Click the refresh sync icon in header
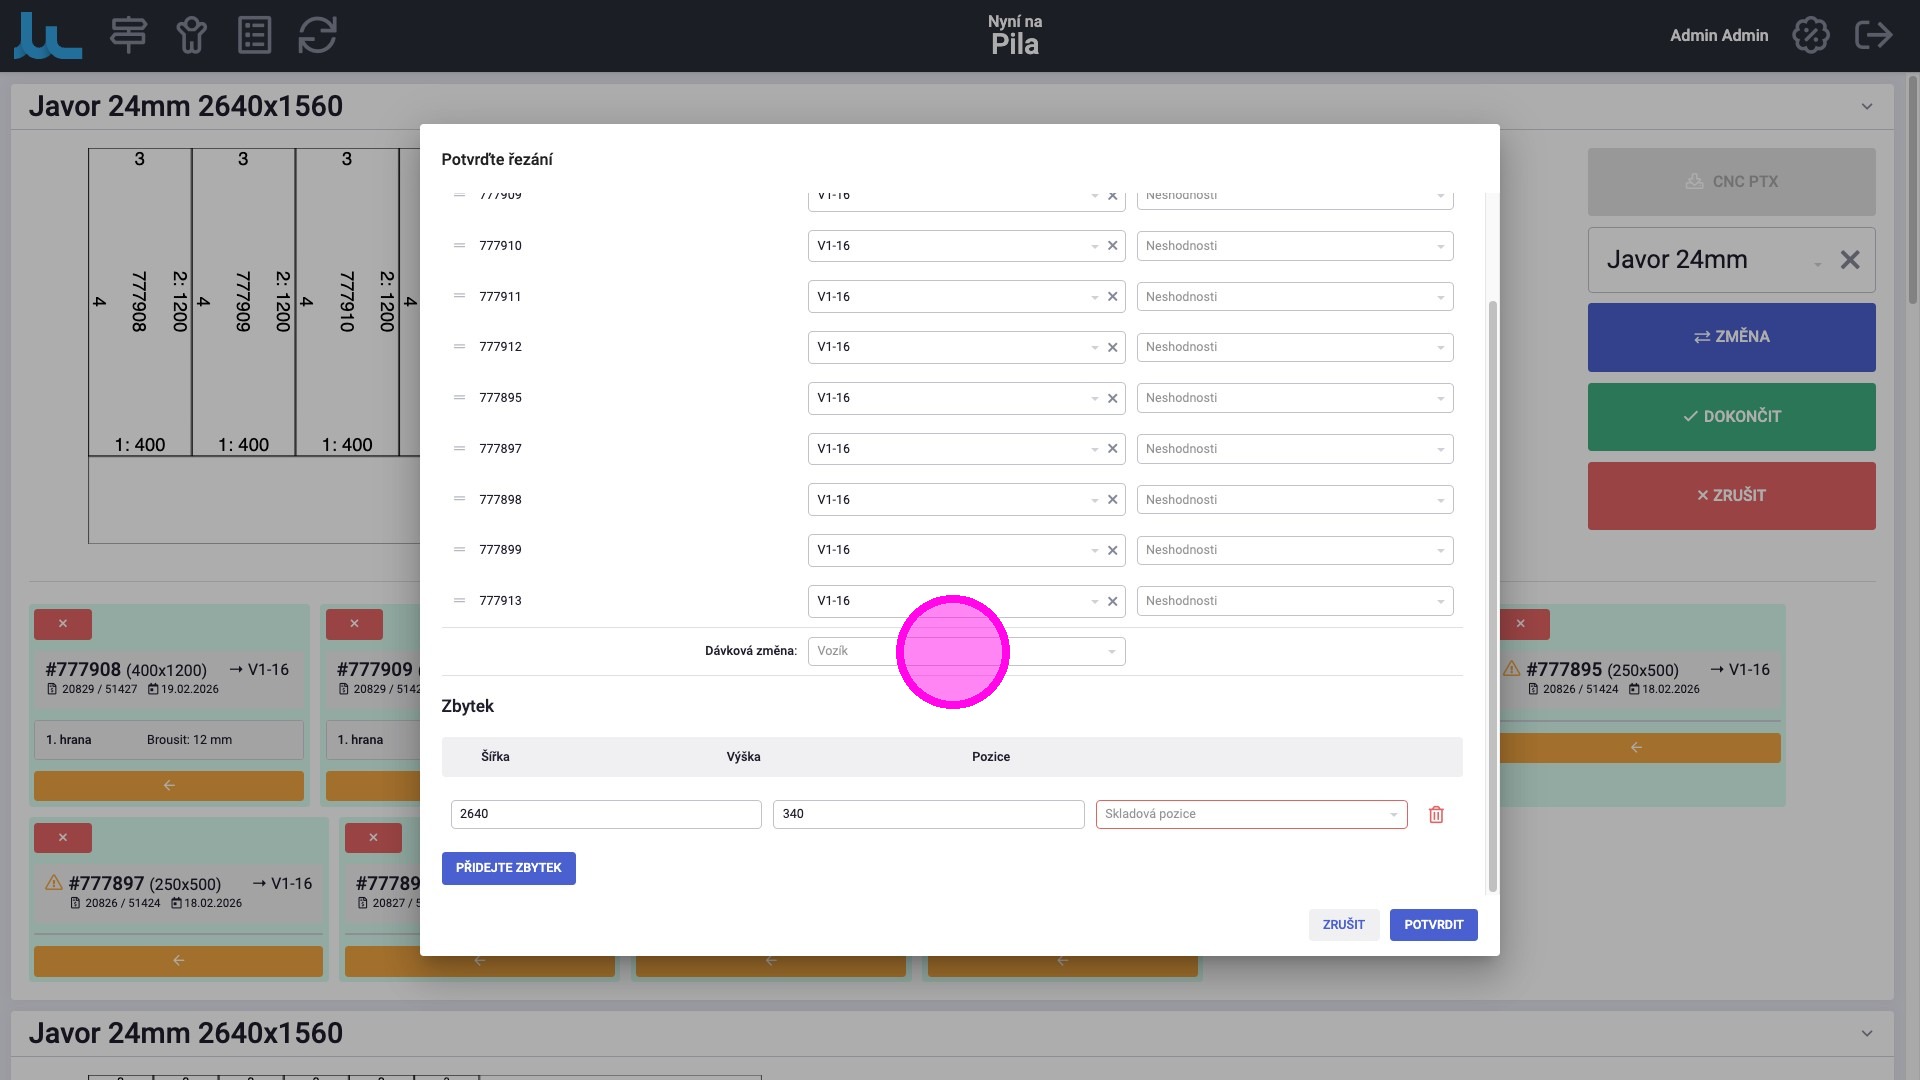The height and width of the screenshot is (1080, 1920). (317, 35)
